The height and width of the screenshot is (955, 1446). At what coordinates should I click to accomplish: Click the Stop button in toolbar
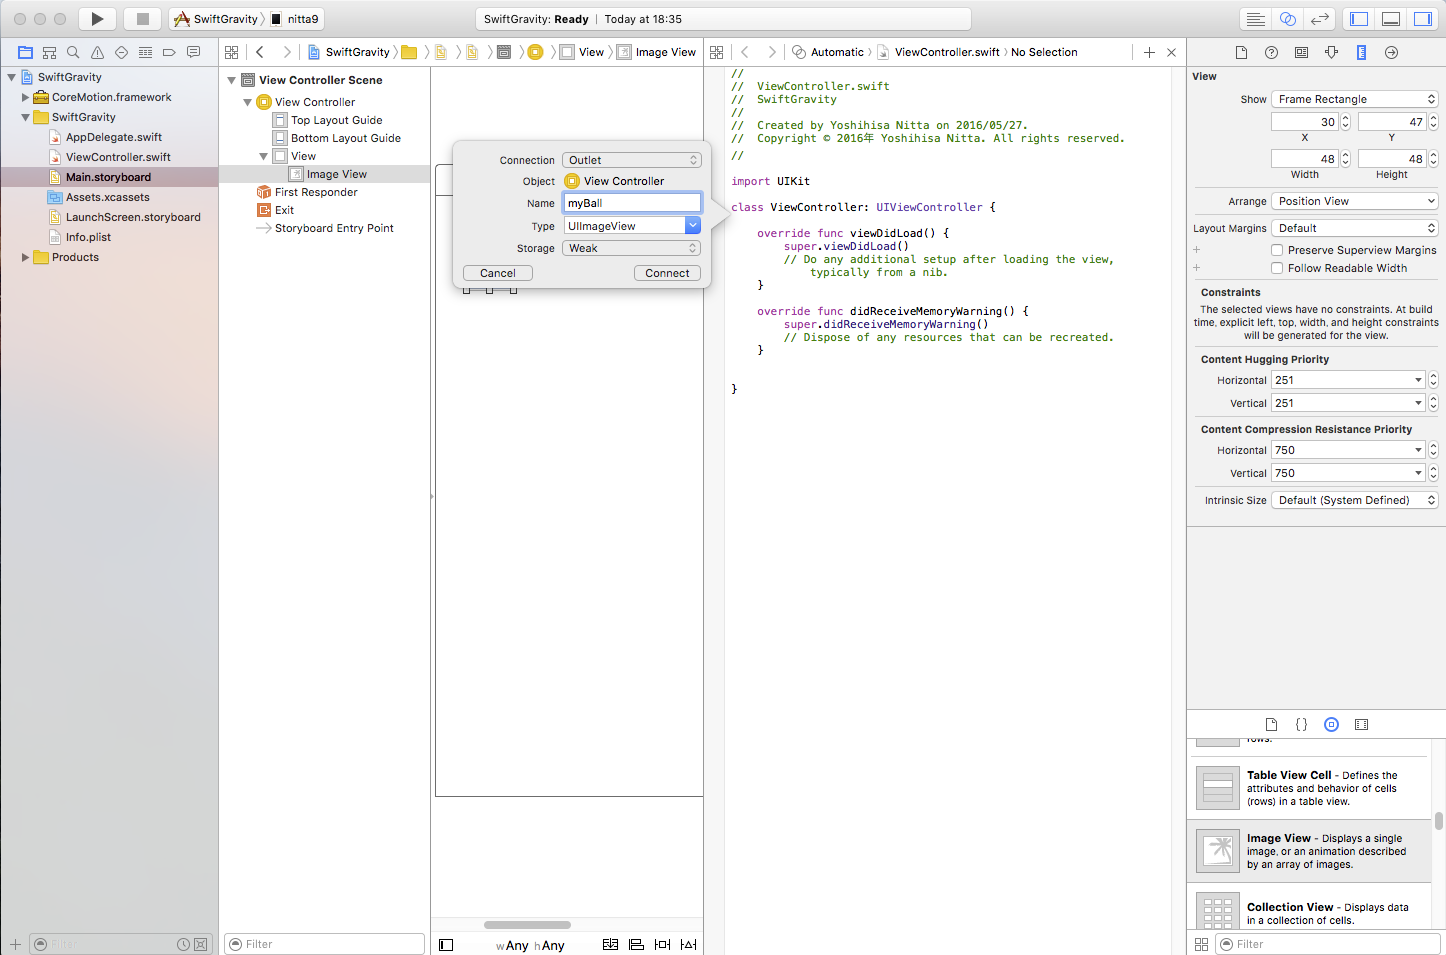[142, 19]
